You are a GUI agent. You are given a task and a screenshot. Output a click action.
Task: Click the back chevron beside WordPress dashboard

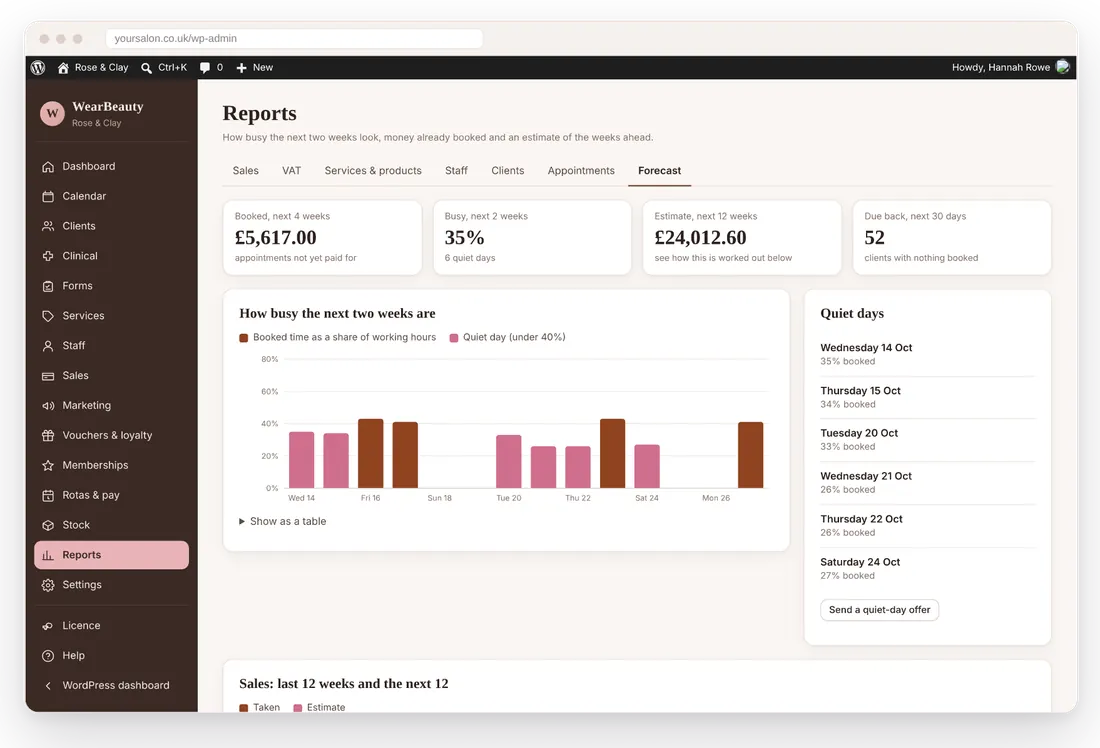[48, 686]
